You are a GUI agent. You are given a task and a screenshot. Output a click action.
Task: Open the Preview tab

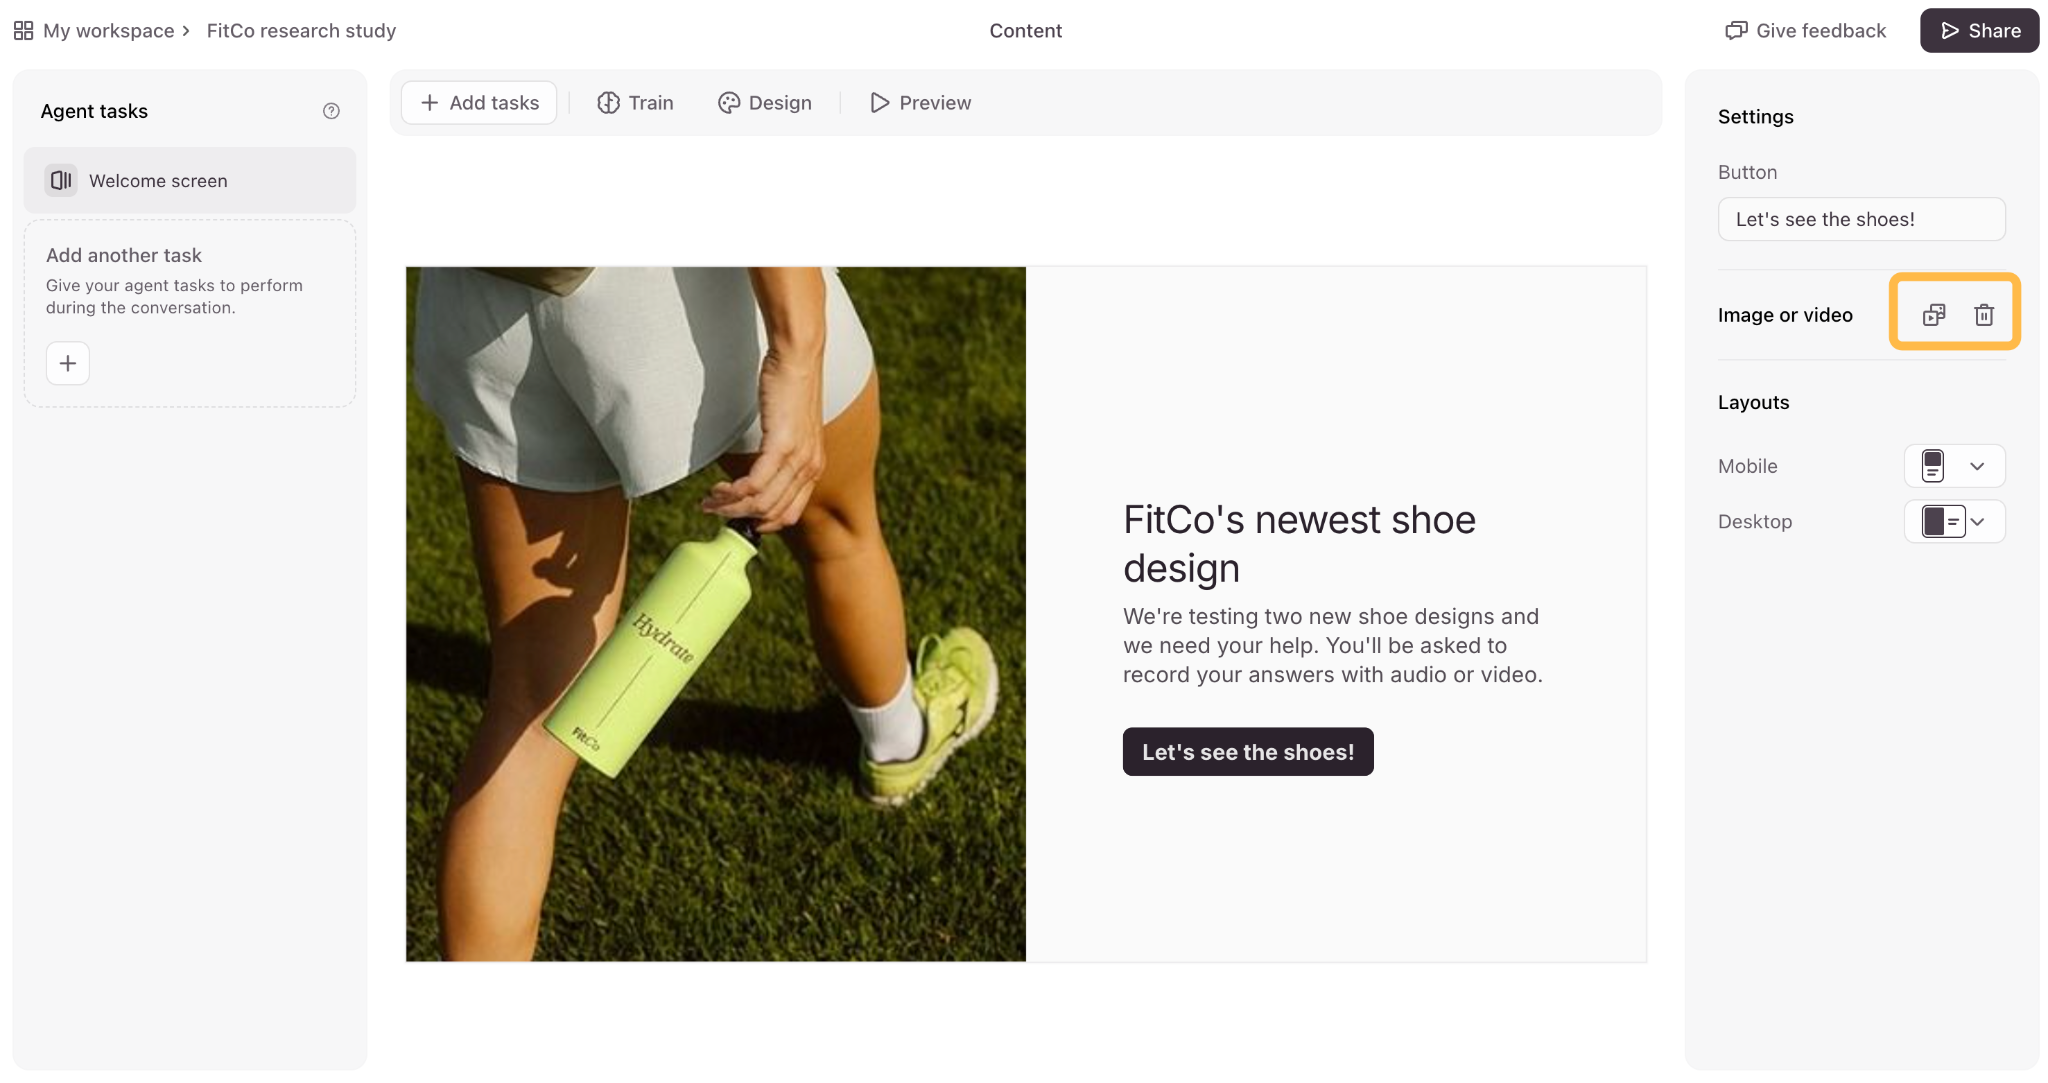[920, 103]
